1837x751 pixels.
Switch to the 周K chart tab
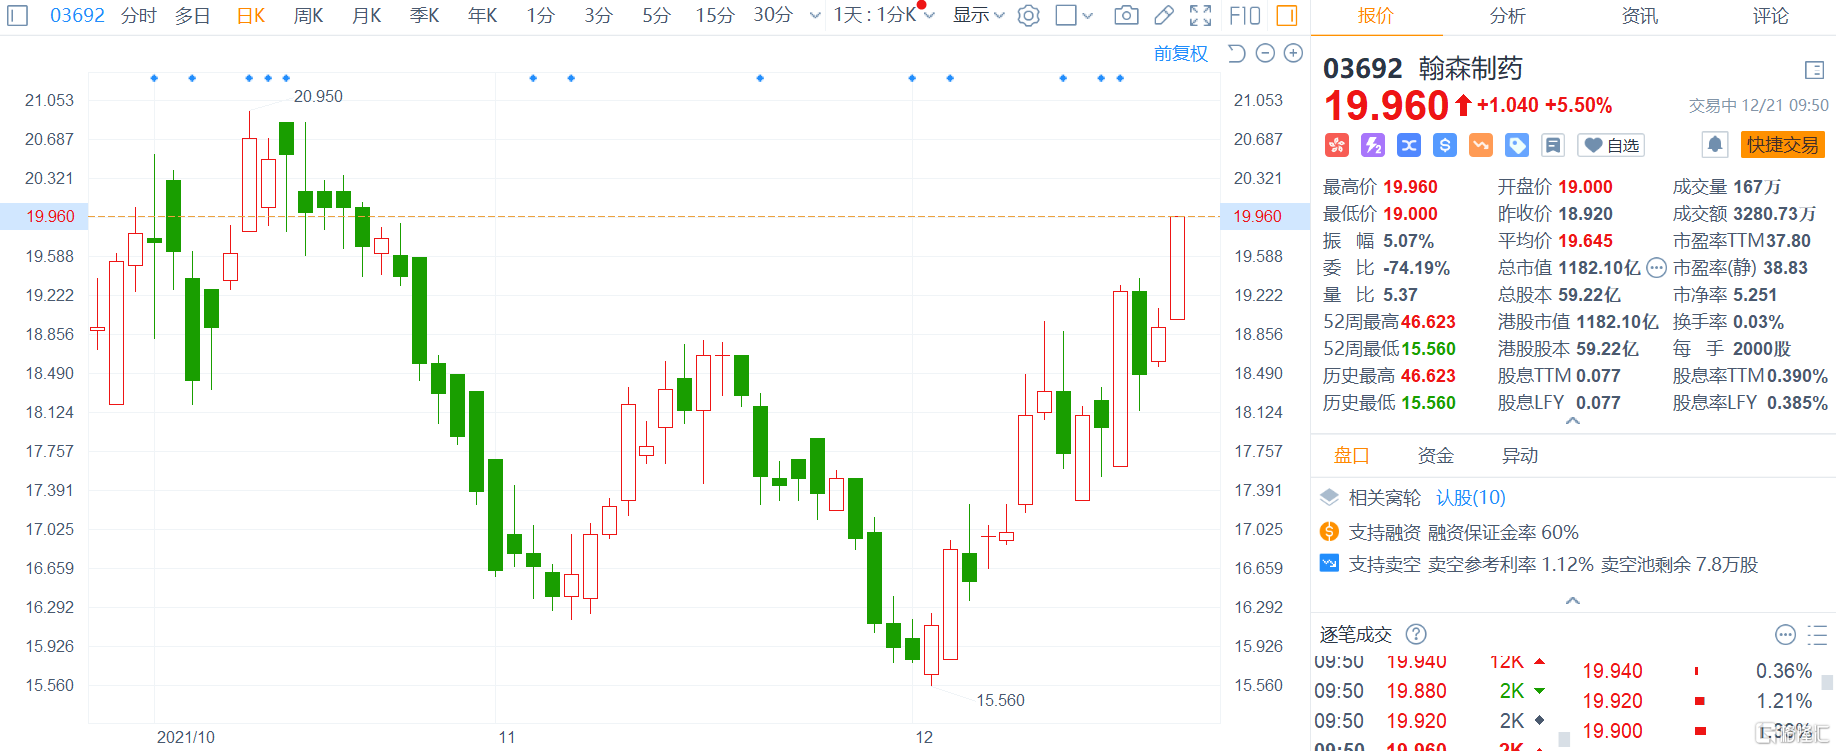308,16
